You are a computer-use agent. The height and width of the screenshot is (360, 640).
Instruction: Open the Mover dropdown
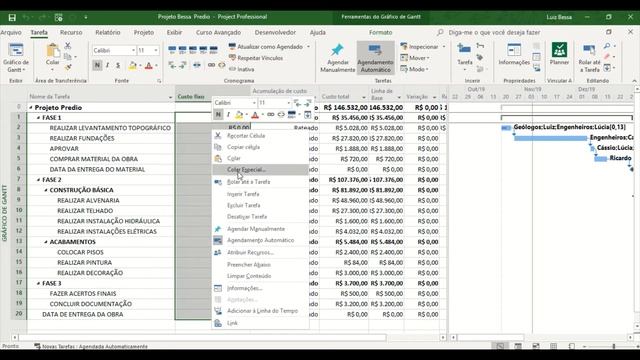click(x=415, y=58)
